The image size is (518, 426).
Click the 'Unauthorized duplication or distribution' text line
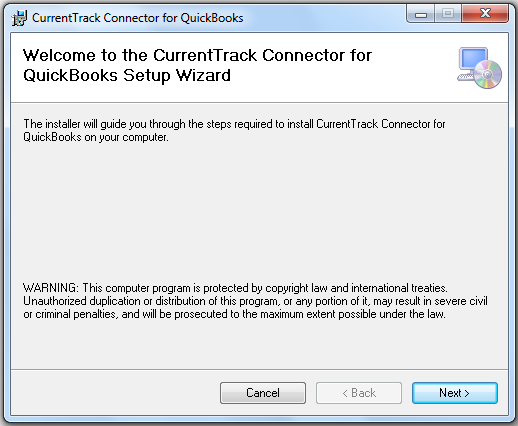coord(255,301)
